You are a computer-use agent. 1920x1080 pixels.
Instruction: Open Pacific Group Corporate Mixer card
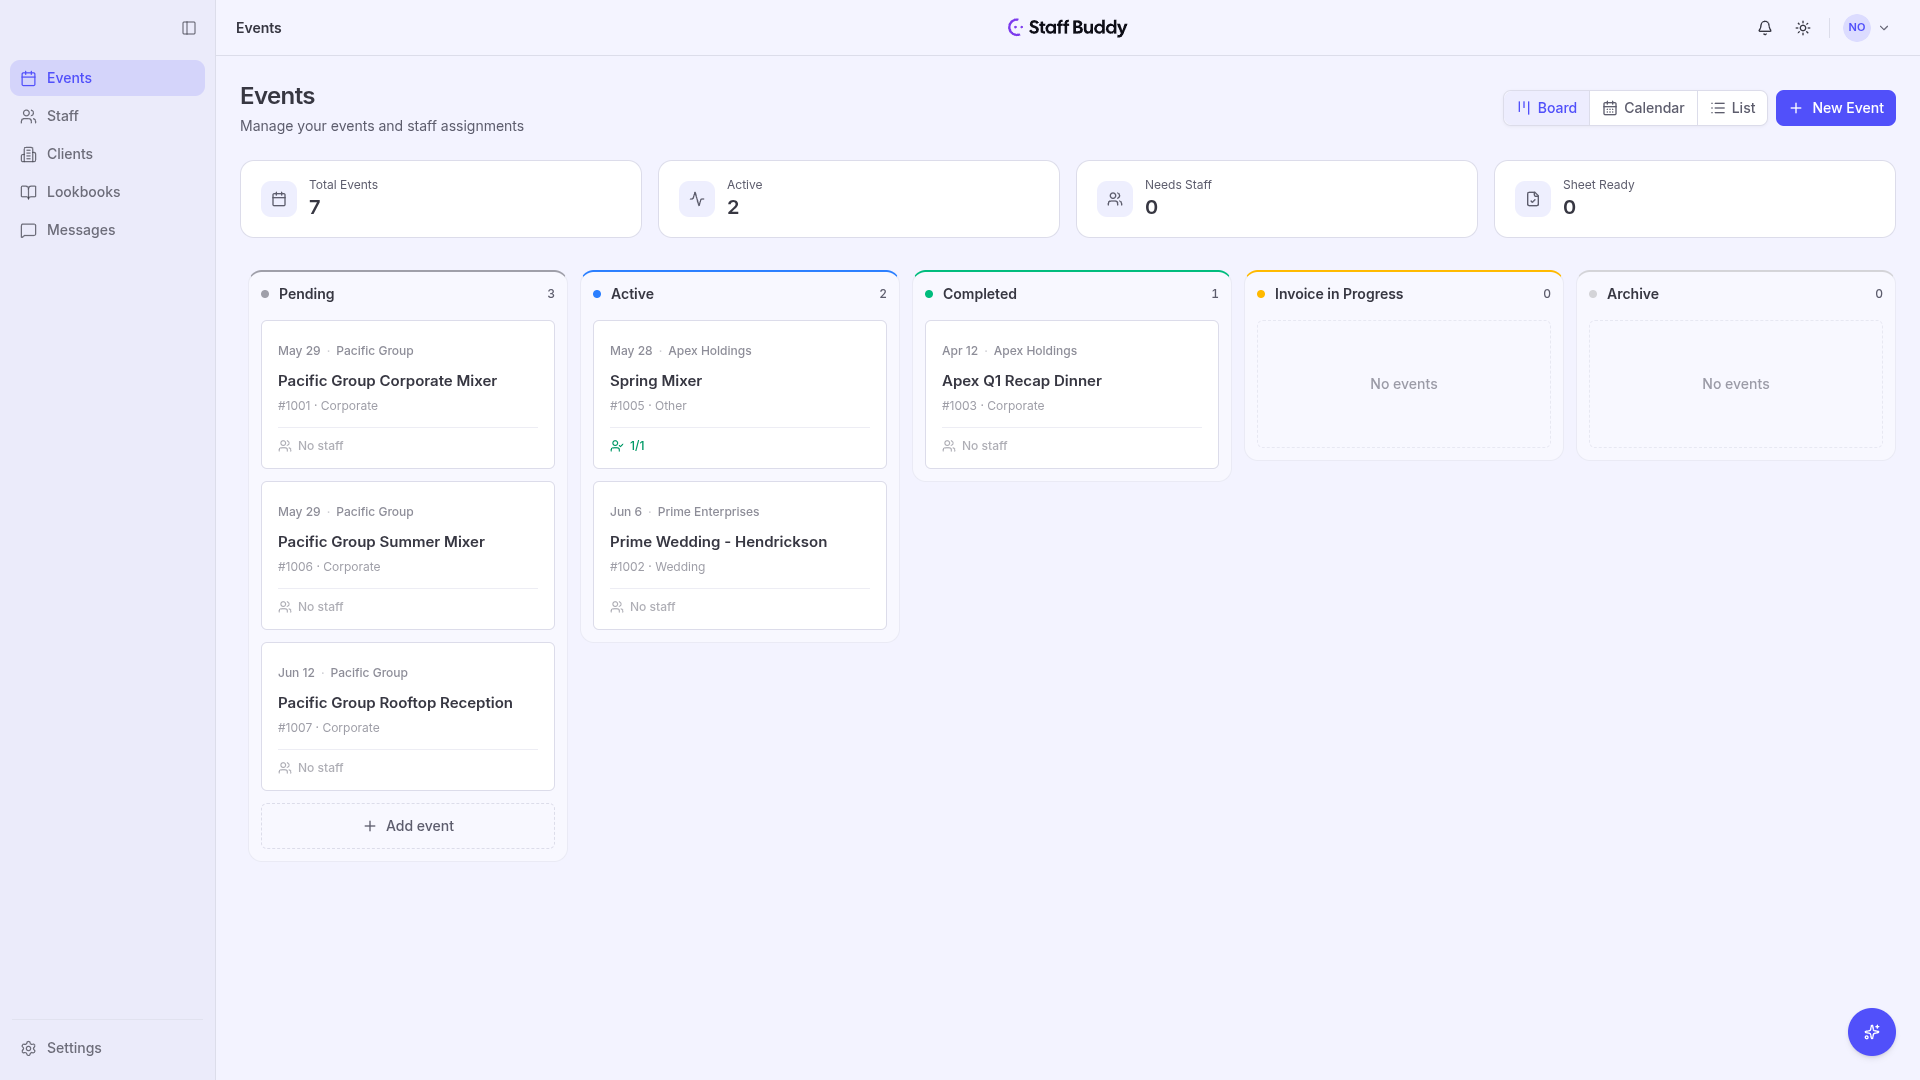tap(408, 394)
